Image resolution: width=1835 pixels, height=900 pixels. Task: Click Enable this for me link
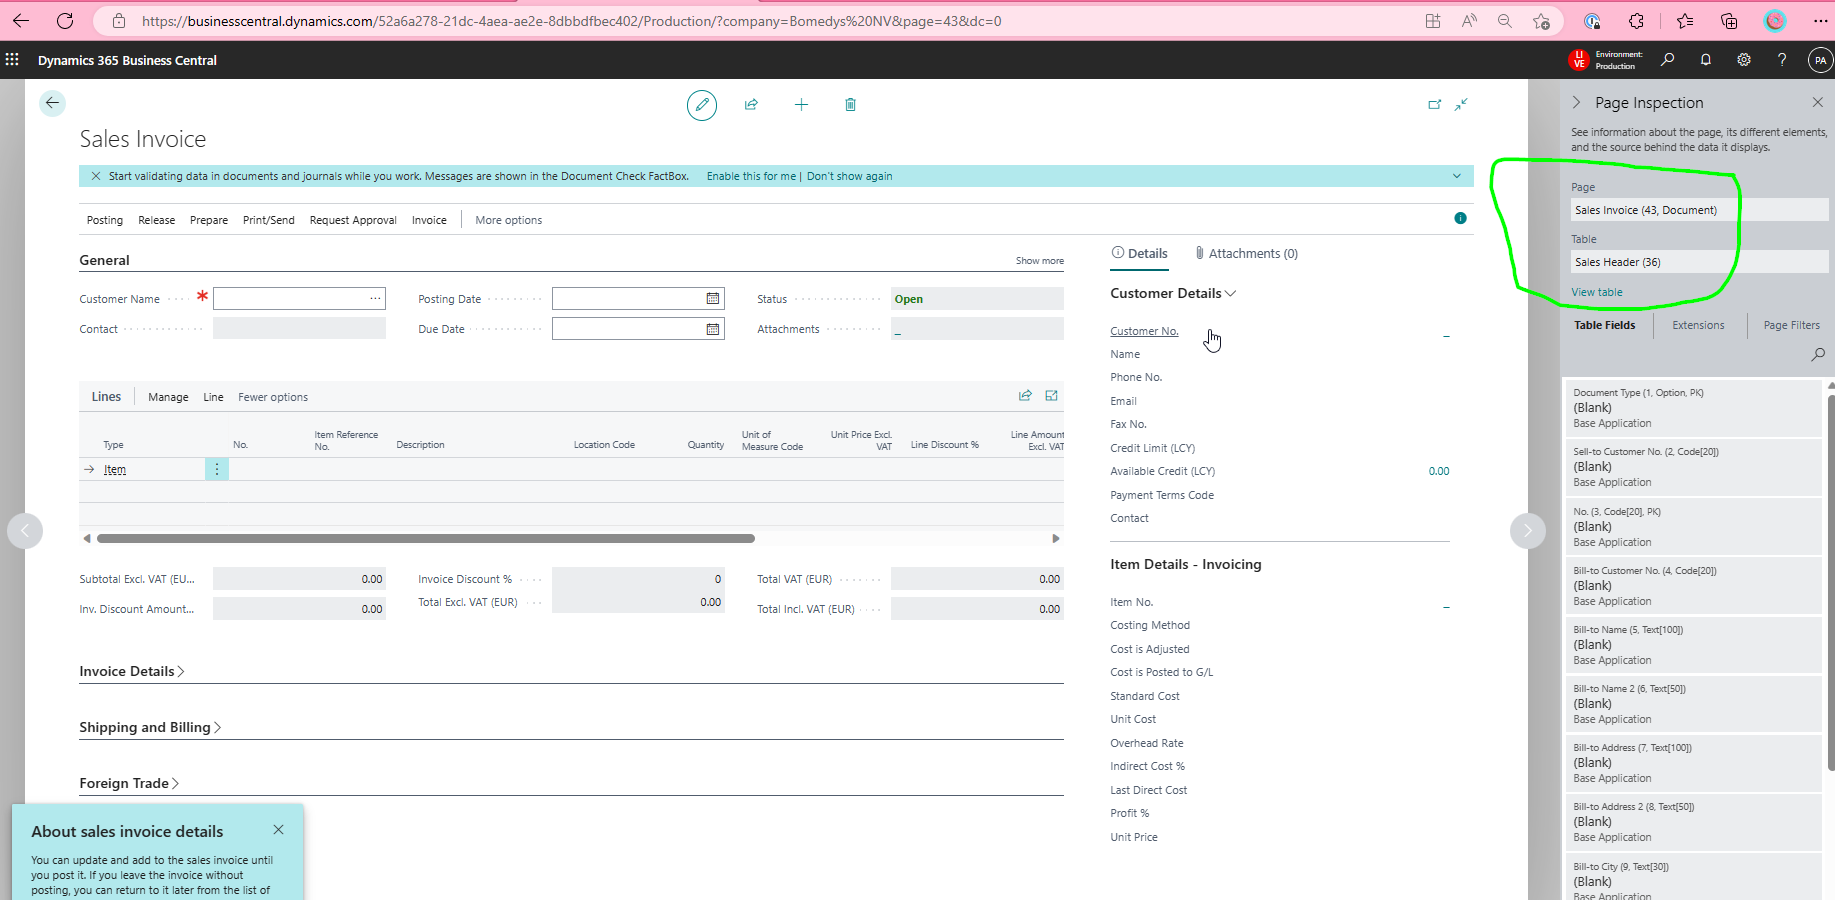click(x=751, y=176)
